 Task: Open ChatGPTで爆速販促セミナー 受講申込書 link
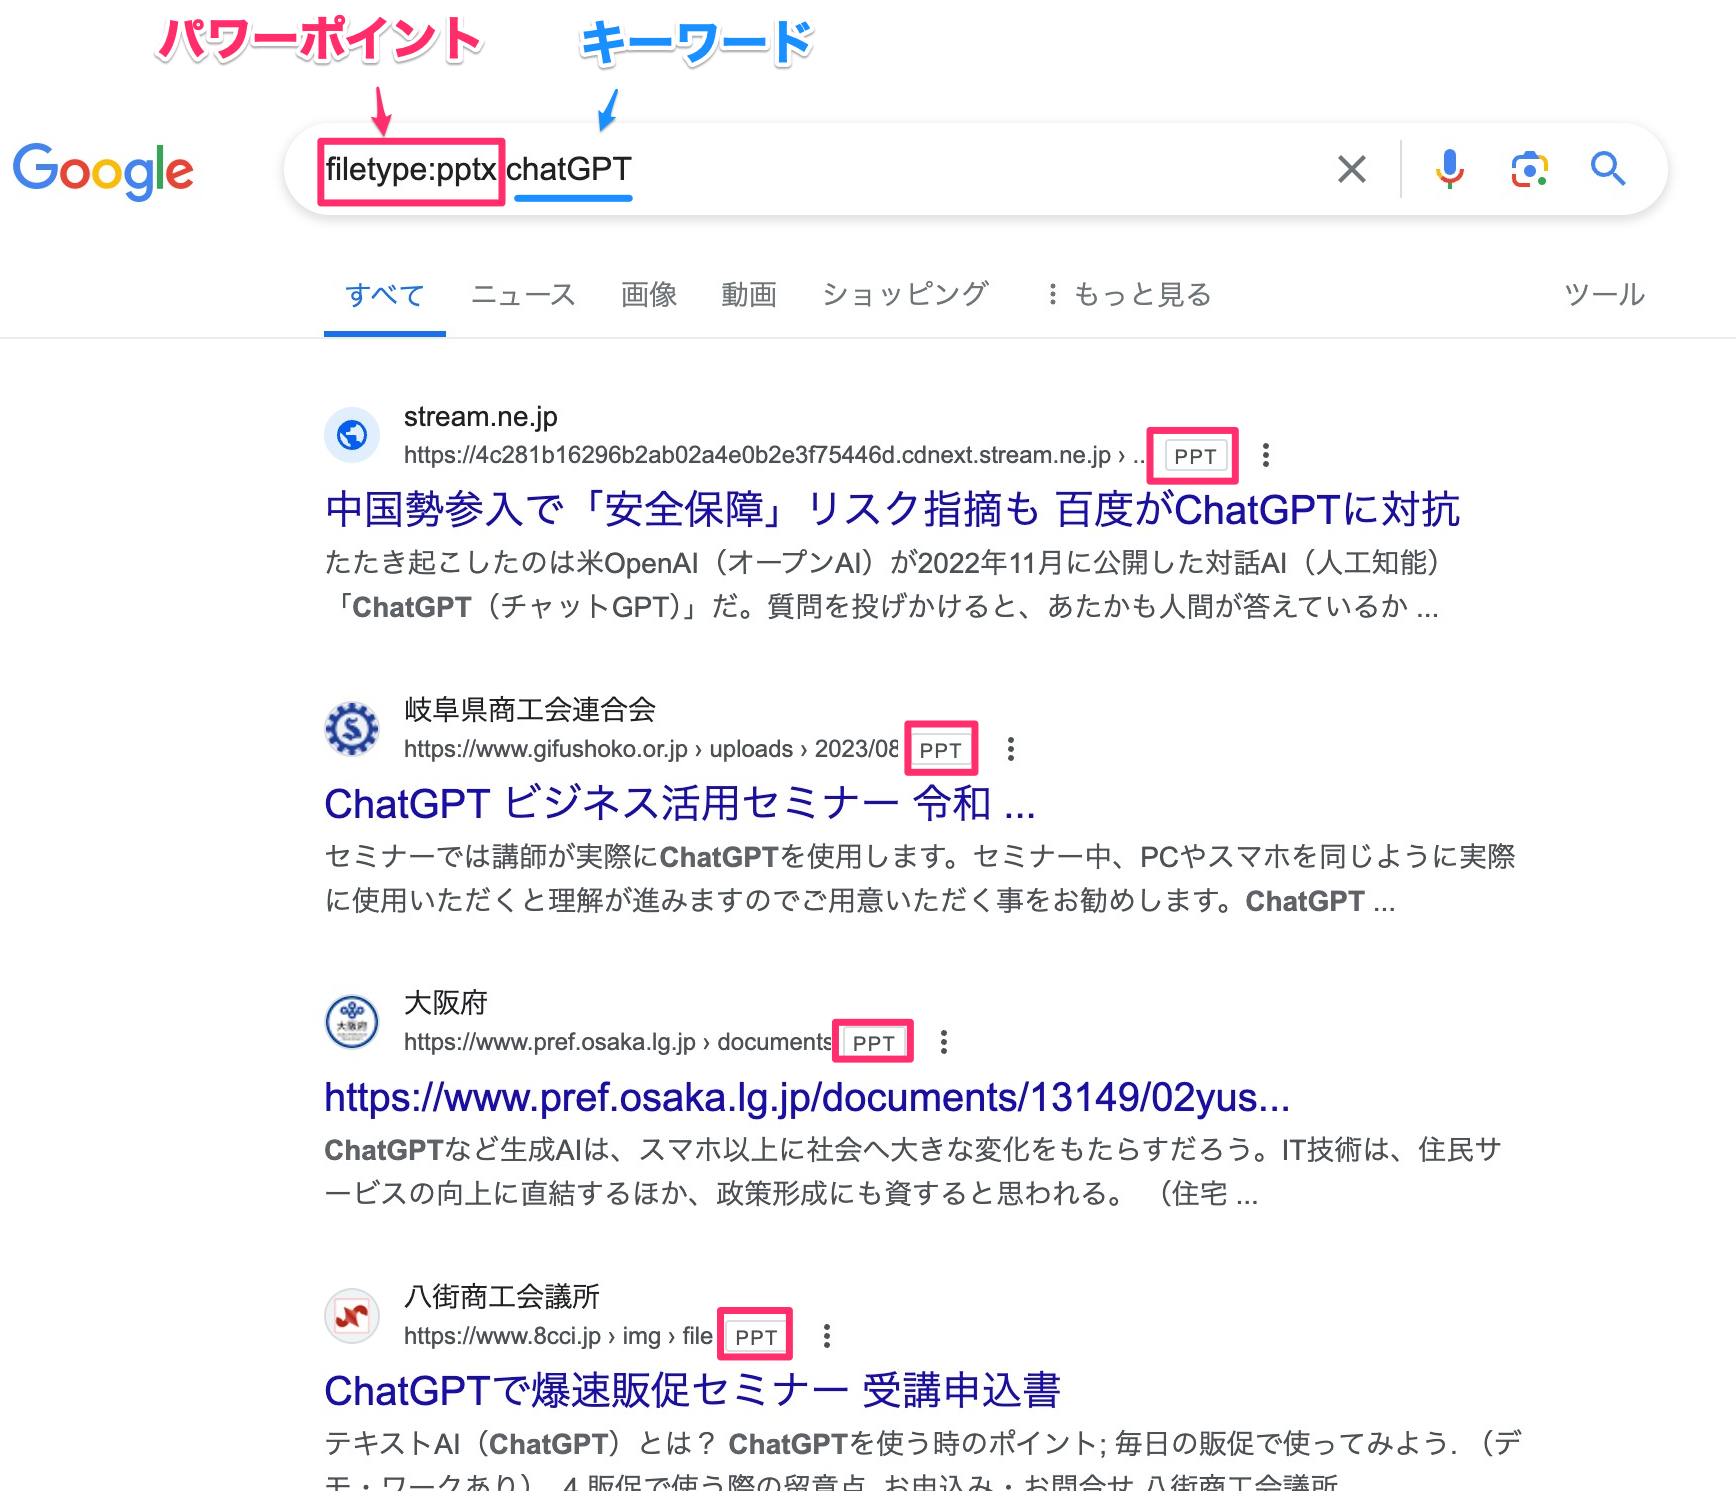pos(692,1390)
